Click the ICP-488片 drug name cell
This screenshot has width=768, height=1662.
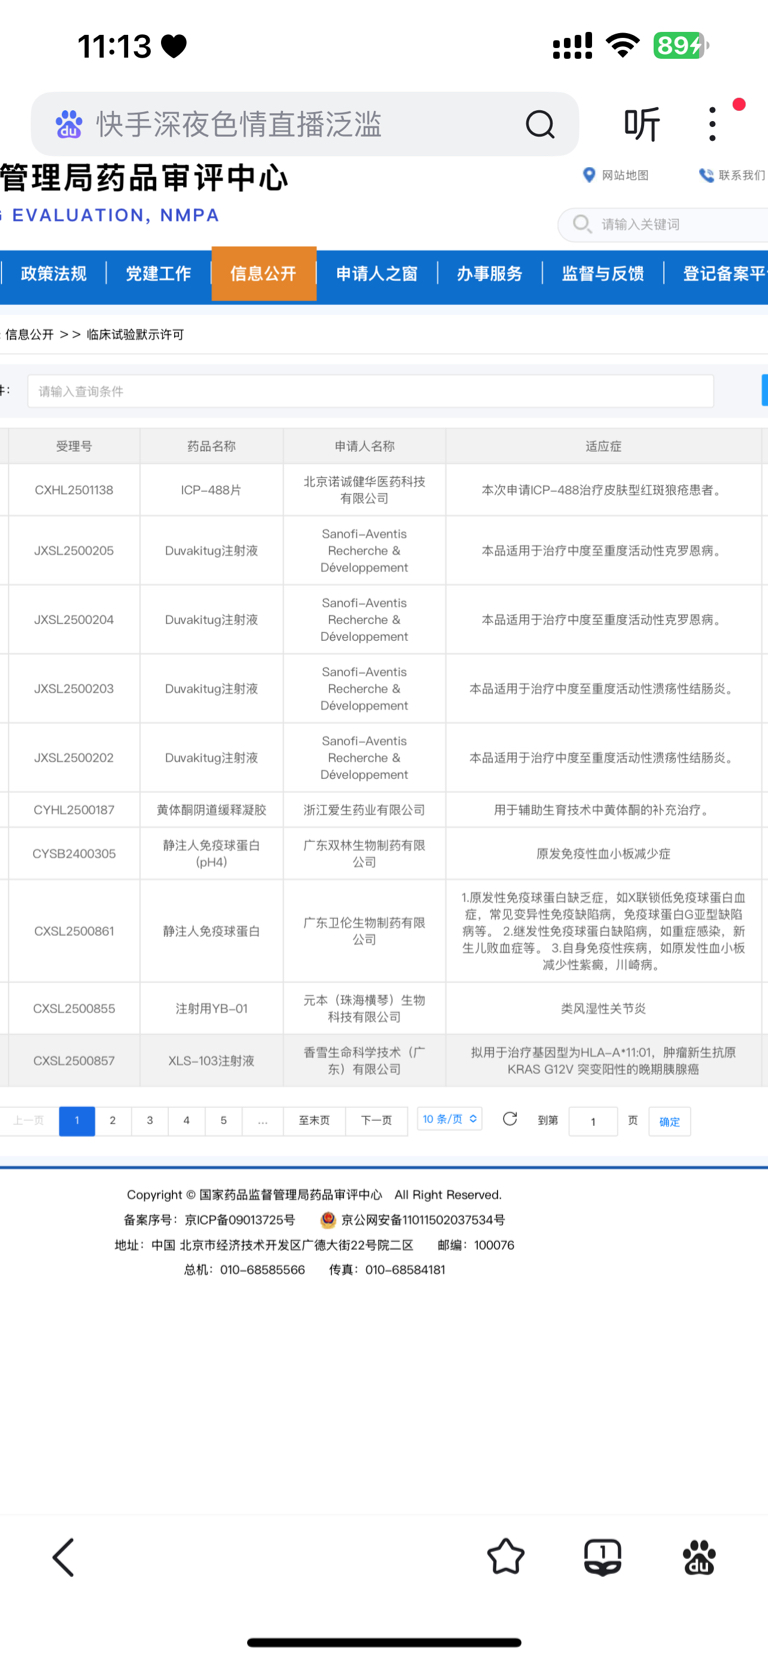coord(212,490)
